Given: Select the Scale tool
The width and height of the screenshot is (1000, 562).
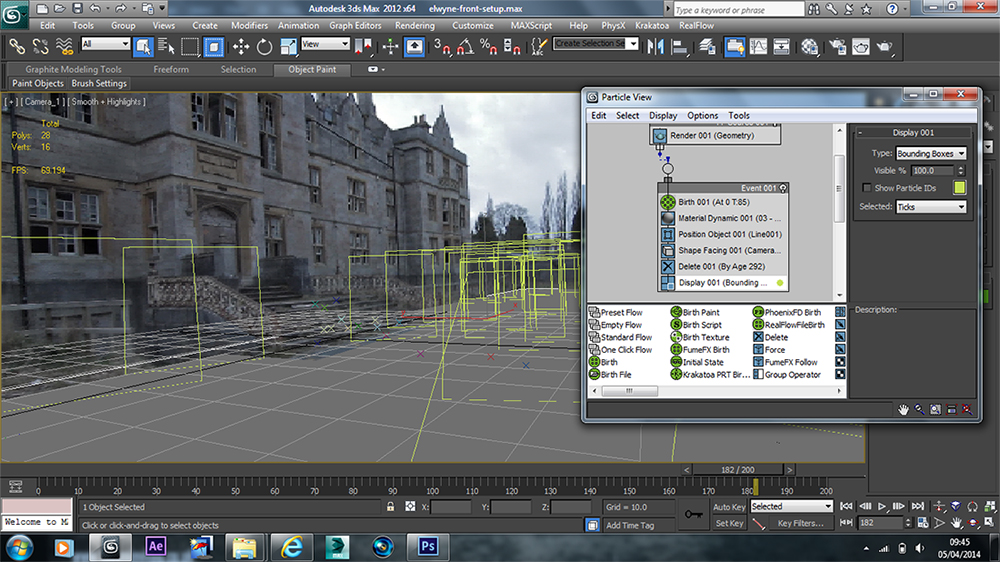Looking at the screenshot, I should 288,46.
